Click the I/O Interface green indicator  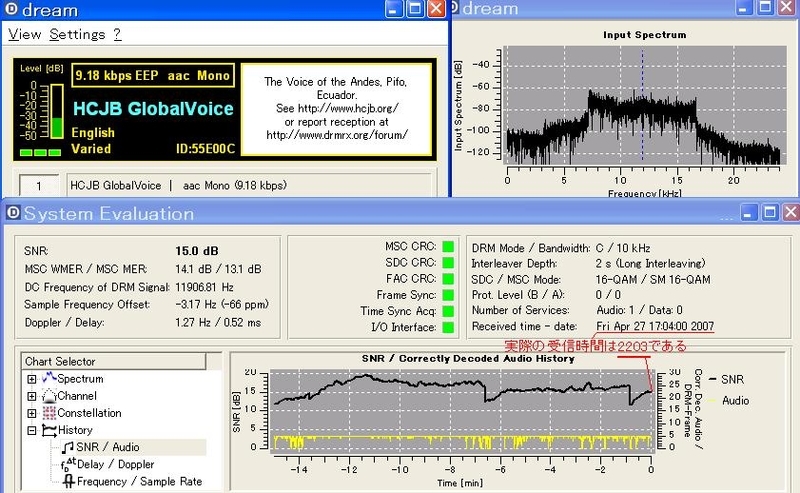[x=448, y=328]
